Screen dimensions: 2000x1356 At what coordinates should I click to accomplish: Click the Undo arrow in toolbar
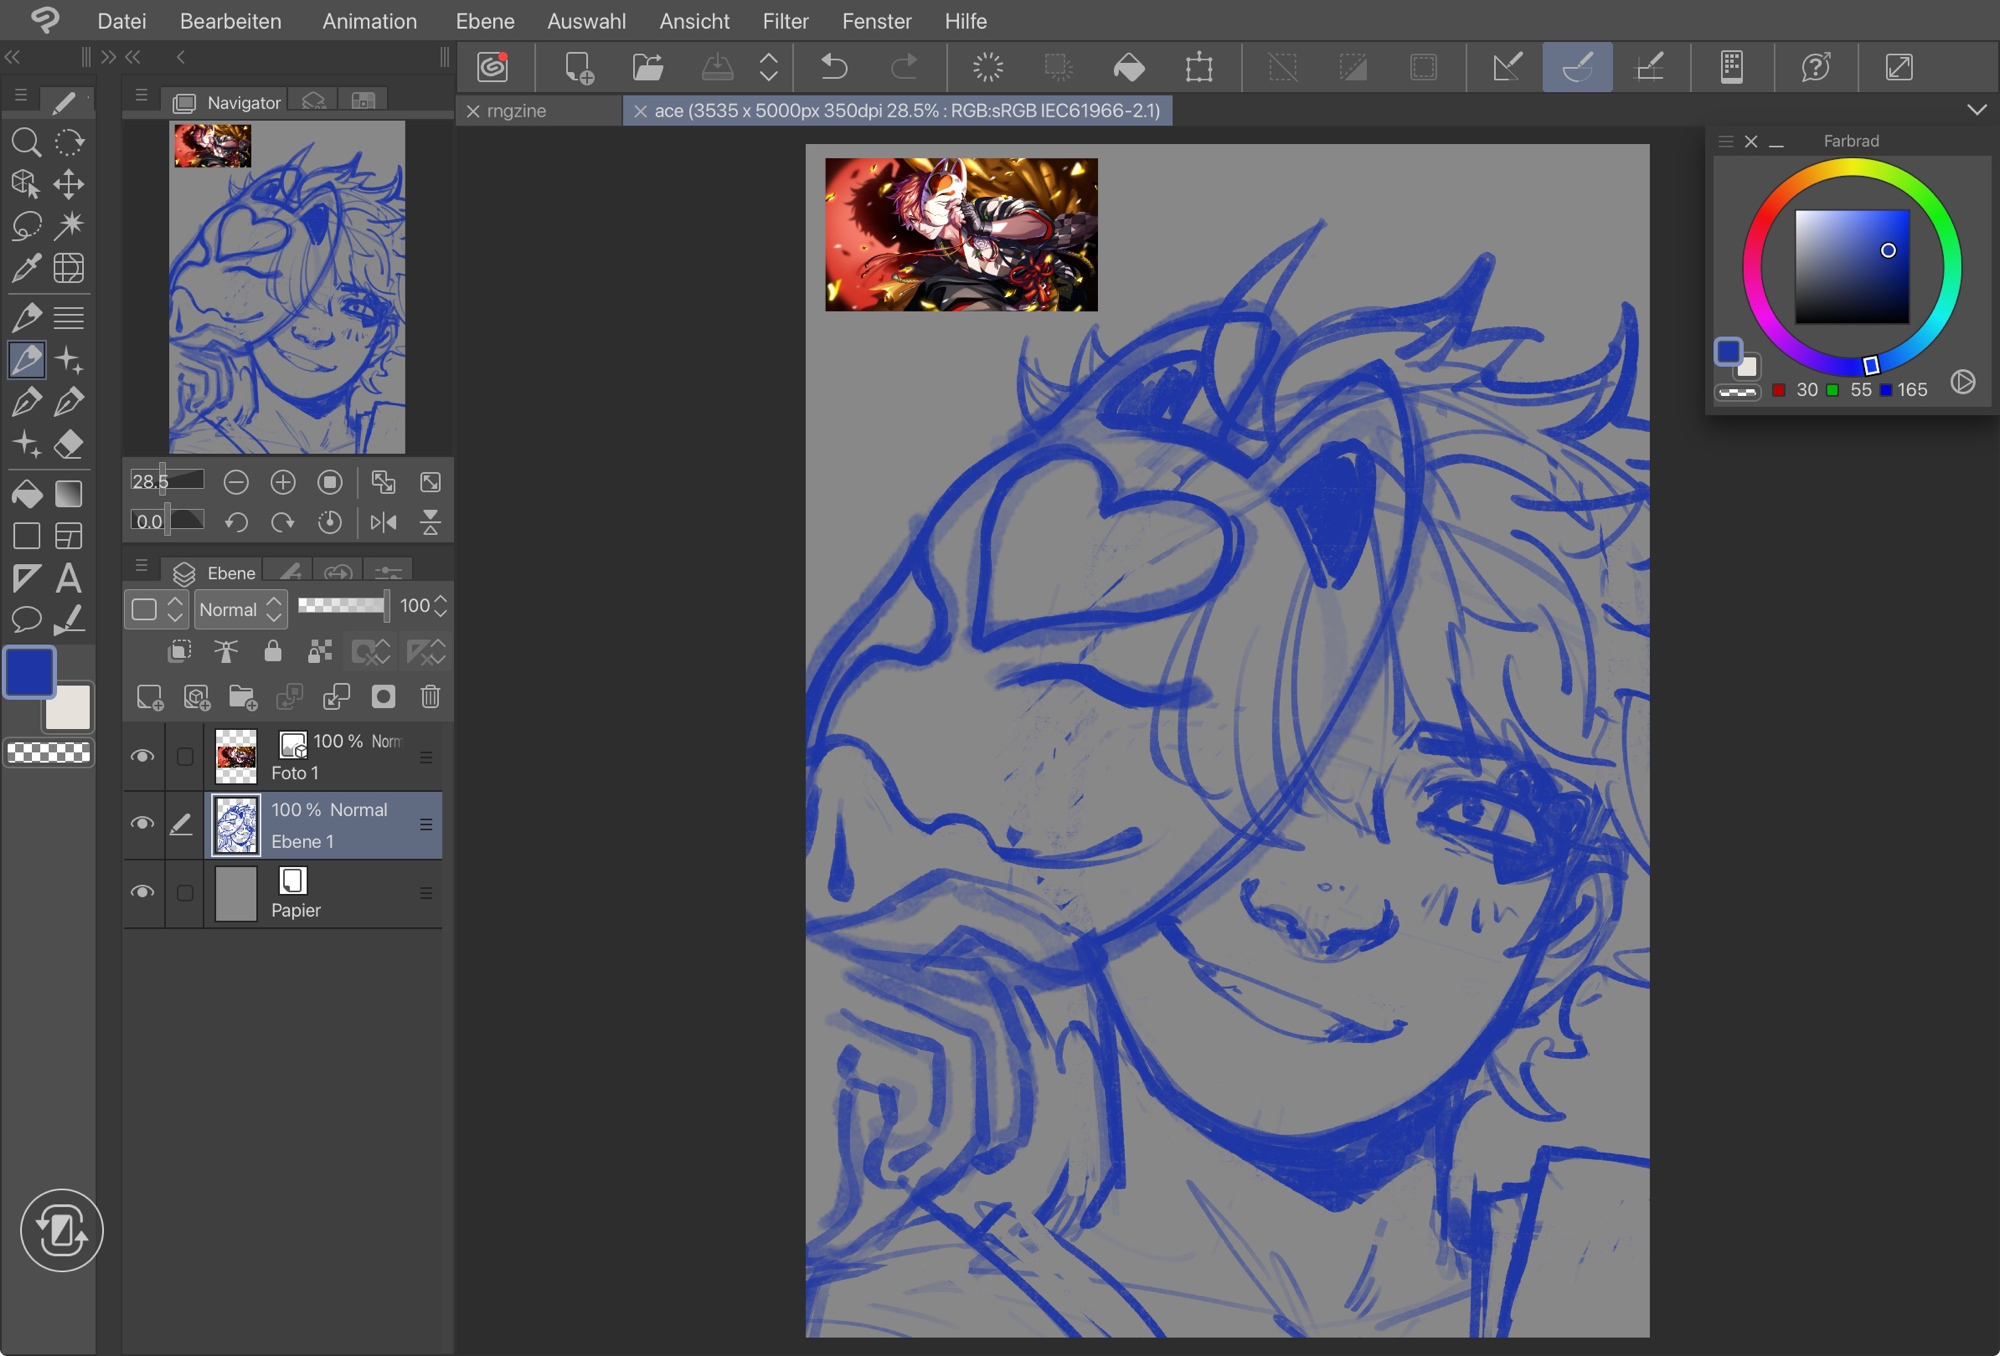833,67
